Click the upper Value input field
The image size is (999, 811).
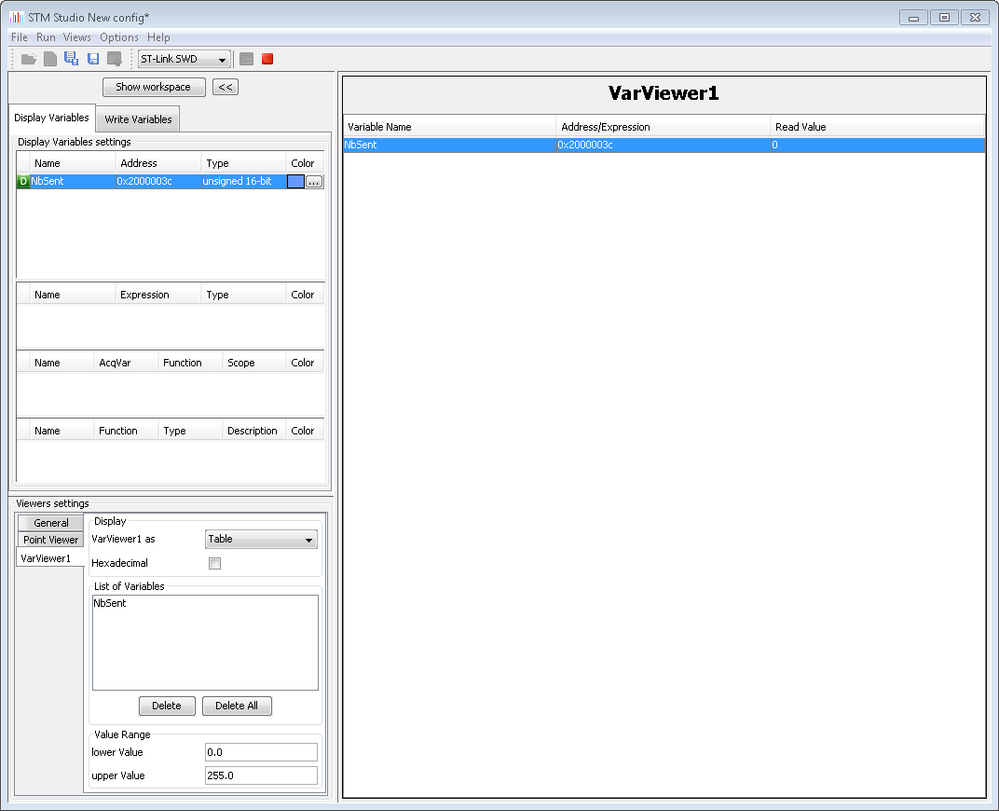pyautogui.click(x=261, y=776)
